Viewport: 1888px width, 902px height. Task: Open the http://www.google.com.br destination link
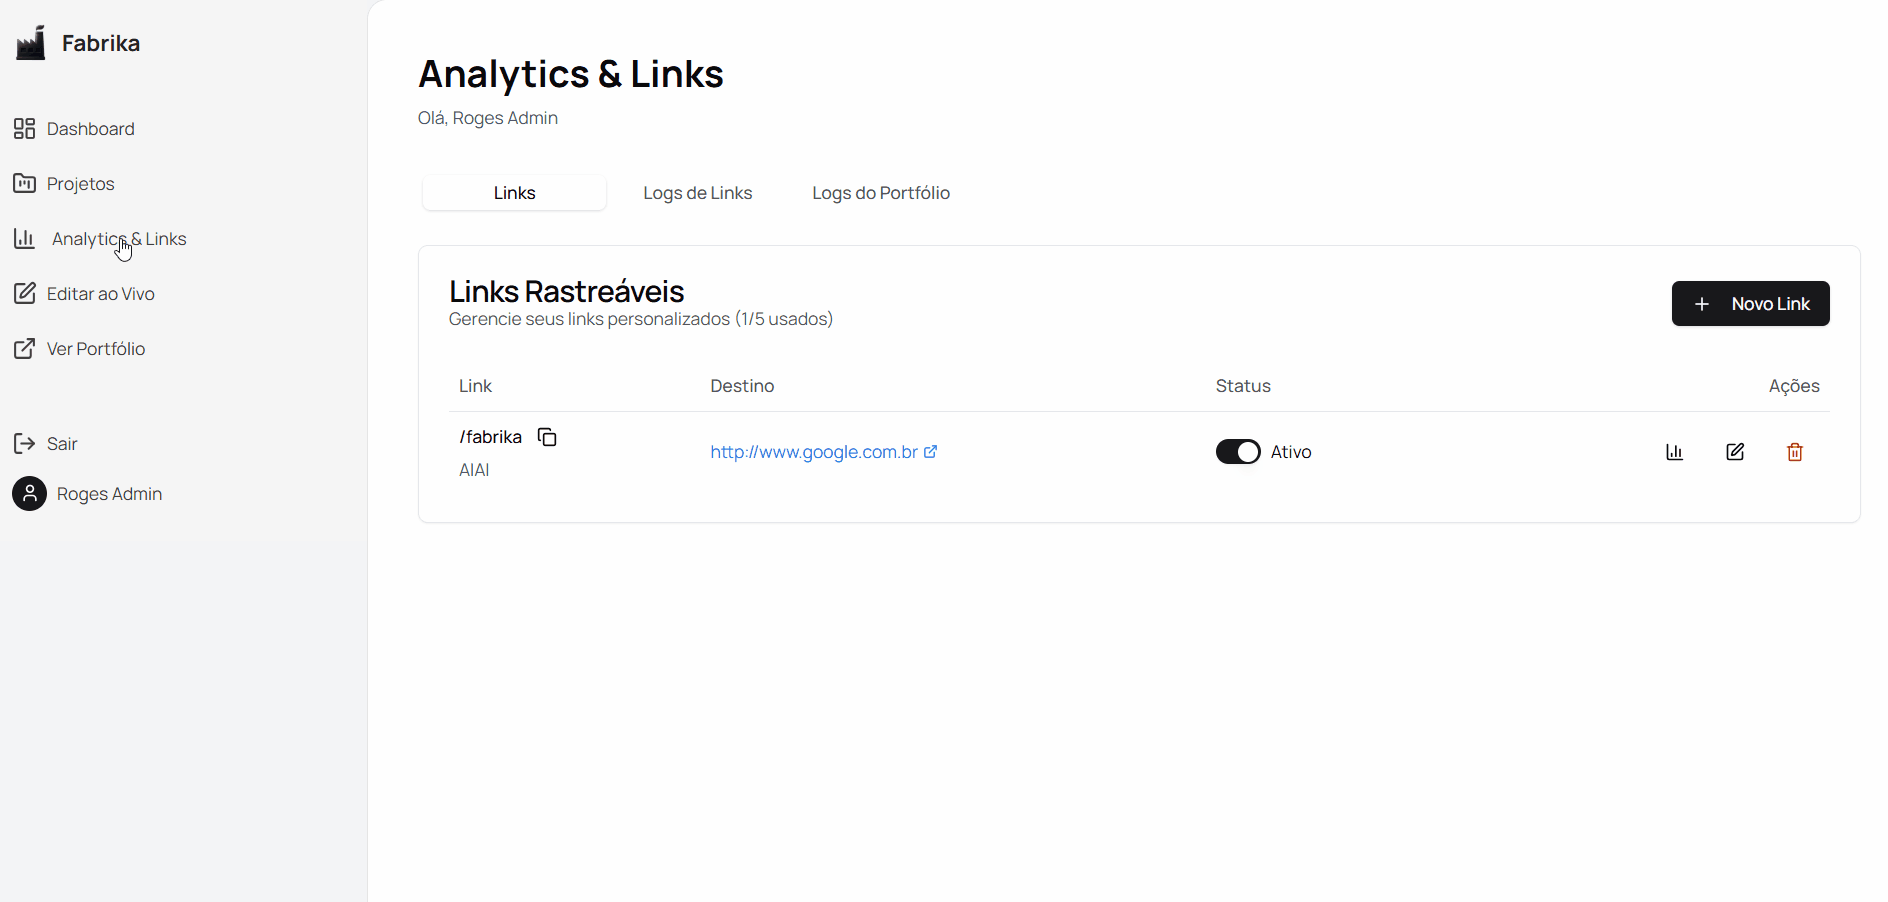click(814, 451)
